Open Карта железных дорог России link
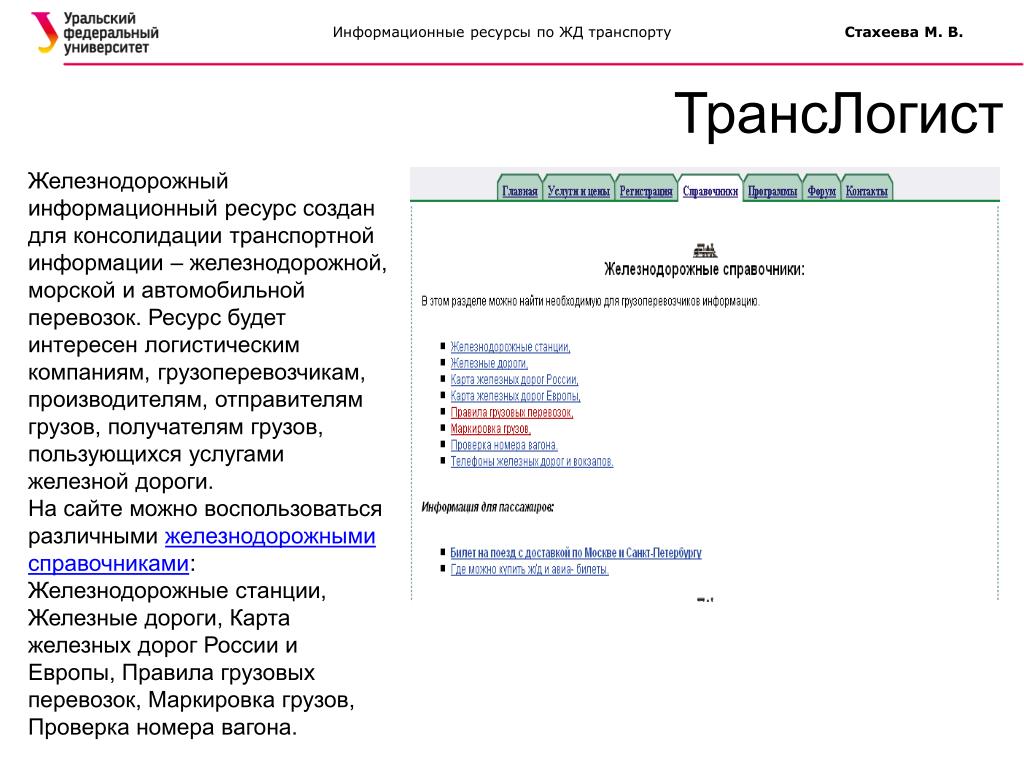Screen dimensions: 1024x768 (514, 379)
